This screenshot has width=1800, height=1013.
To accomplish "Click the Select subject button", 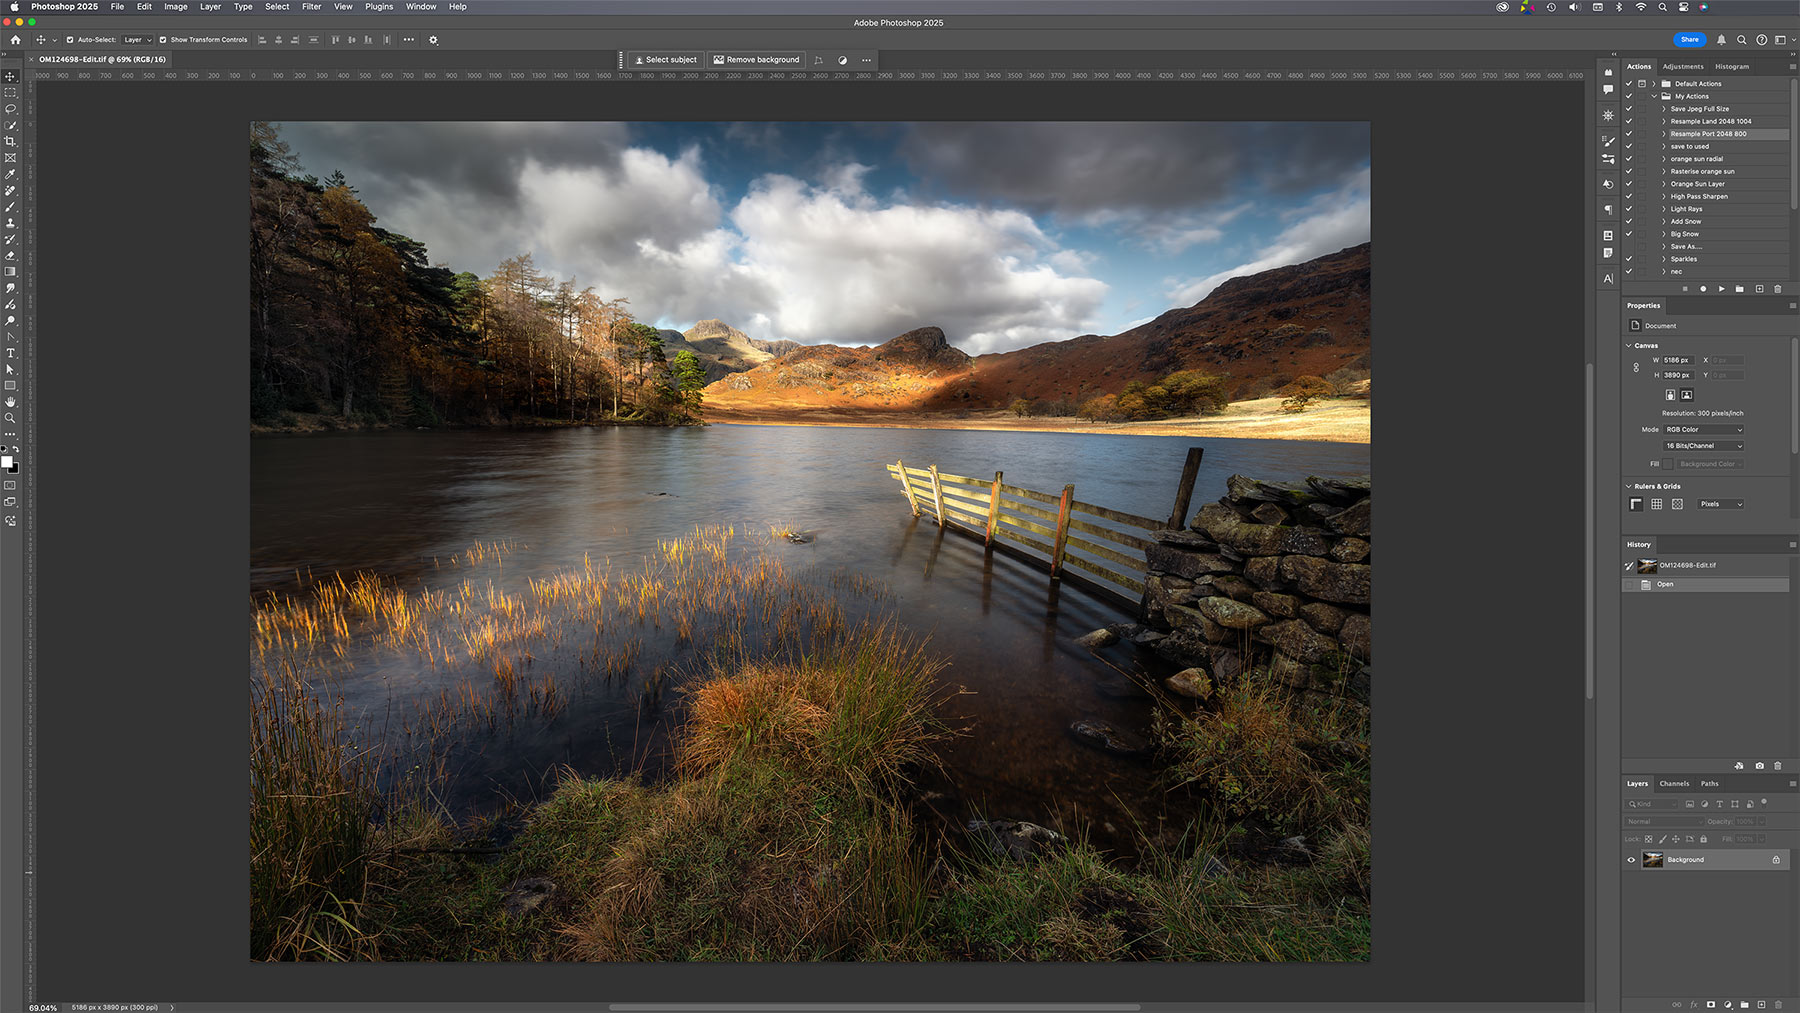I will click(x=665, y=60).
